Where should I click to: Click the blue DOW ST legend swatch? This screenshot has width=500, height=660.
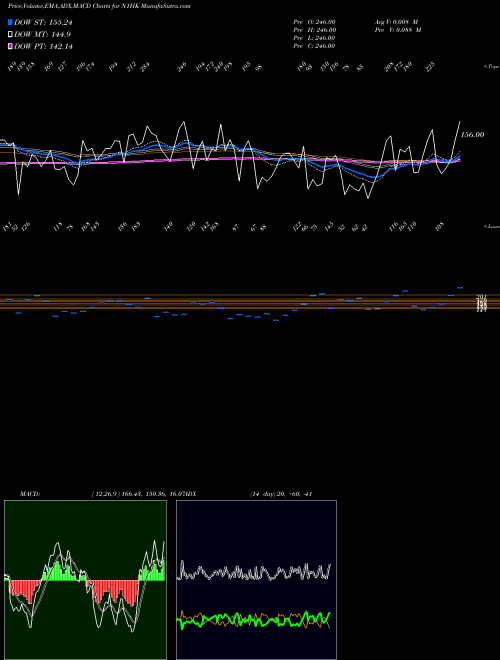click(x=11, y=22)
